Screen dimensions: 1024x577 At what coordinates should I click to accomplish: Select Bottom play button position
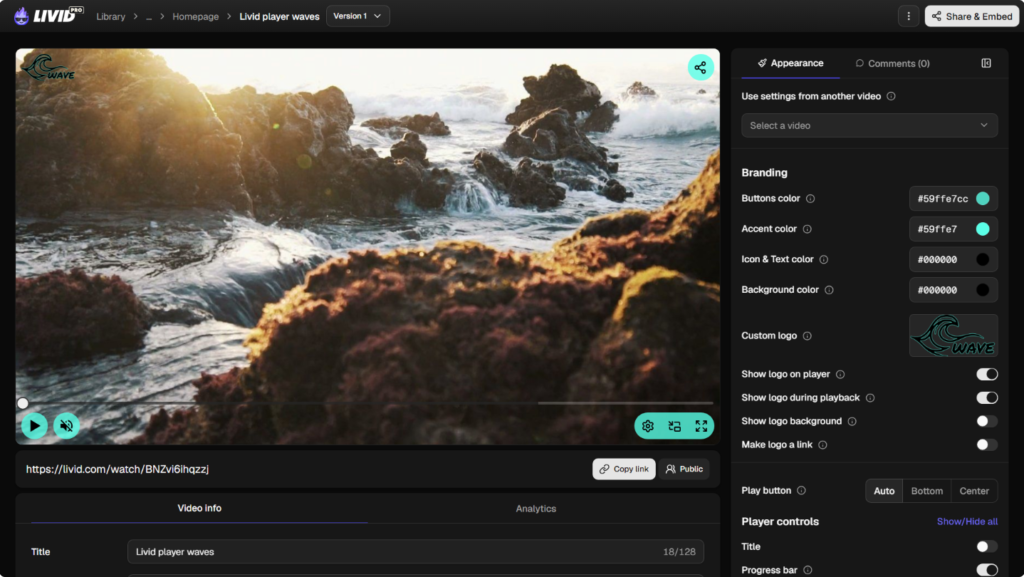(x=927, y=491)
